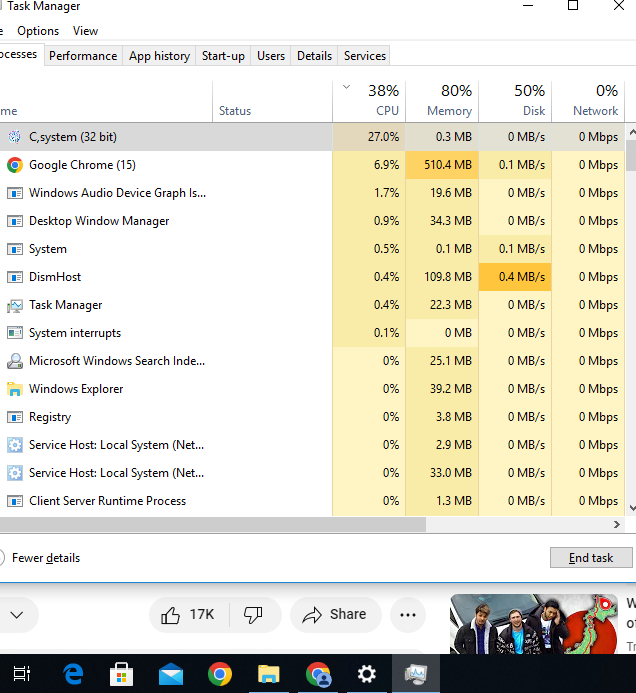Expand the chevron-down button in the browser page

pyautogui.click(x=17, y=614)
